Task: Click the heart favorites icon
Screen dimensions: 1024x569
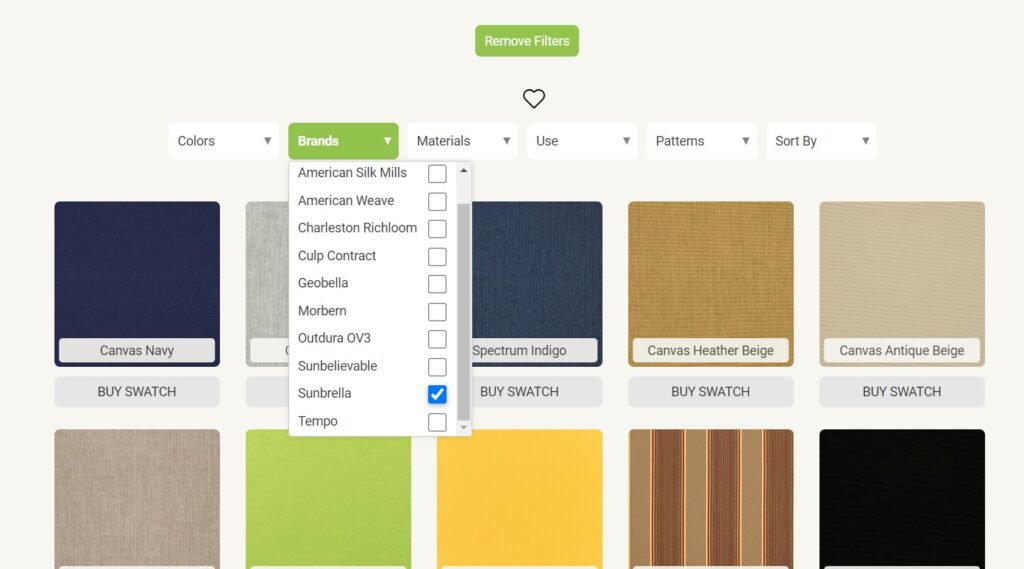Action: pyautogui.click(x=534, y=98)
